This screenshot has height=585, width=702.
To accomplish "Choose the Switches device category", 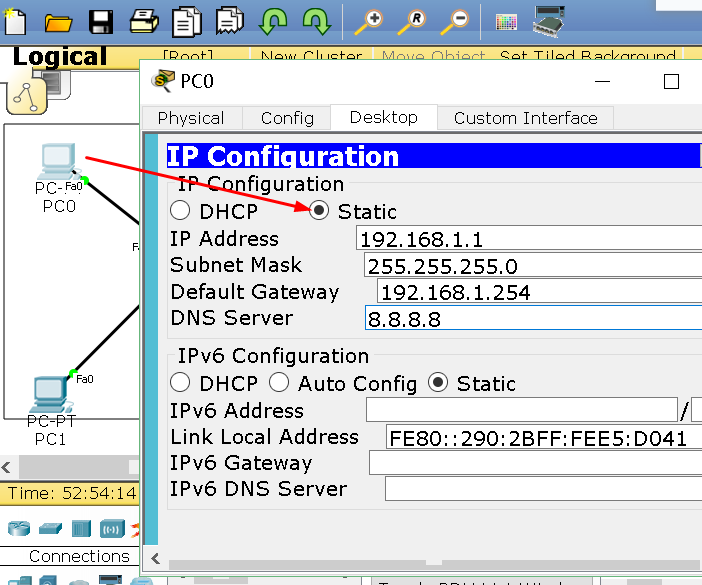I will click(50, 529).
